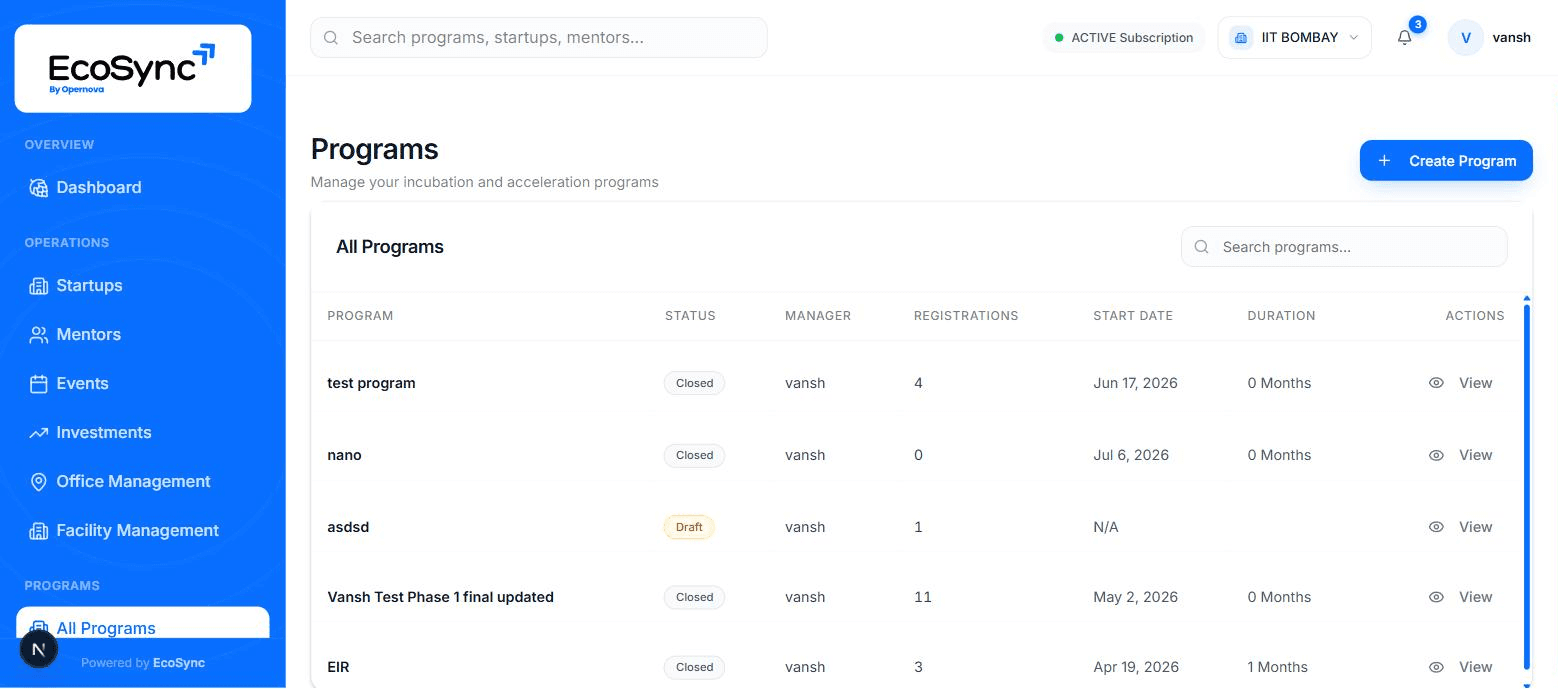Click the 11 registrations value

coord(922,597)
